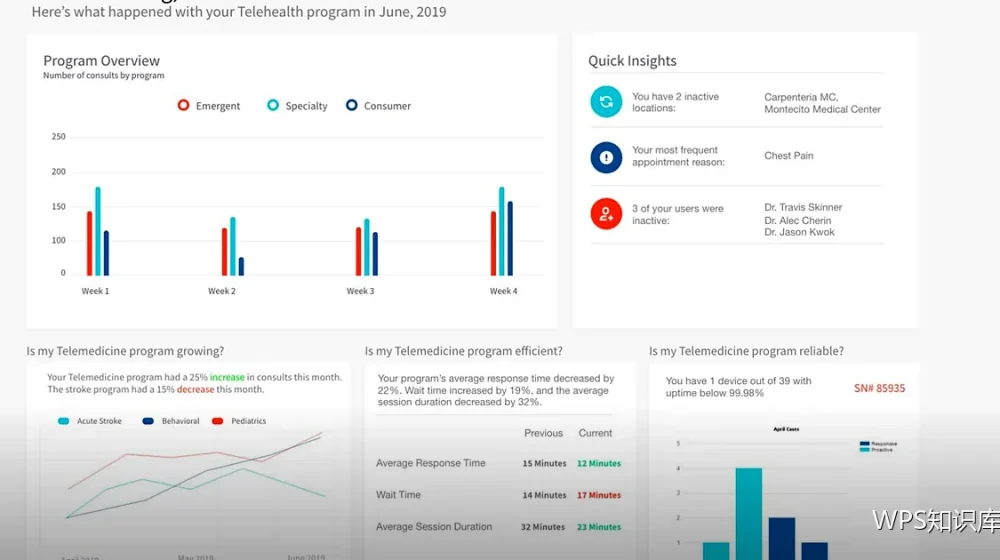Select Dr. Travis Skinner in inactive users
The width and height of the screenshot is (1000, 560).
tap(803, 207)
